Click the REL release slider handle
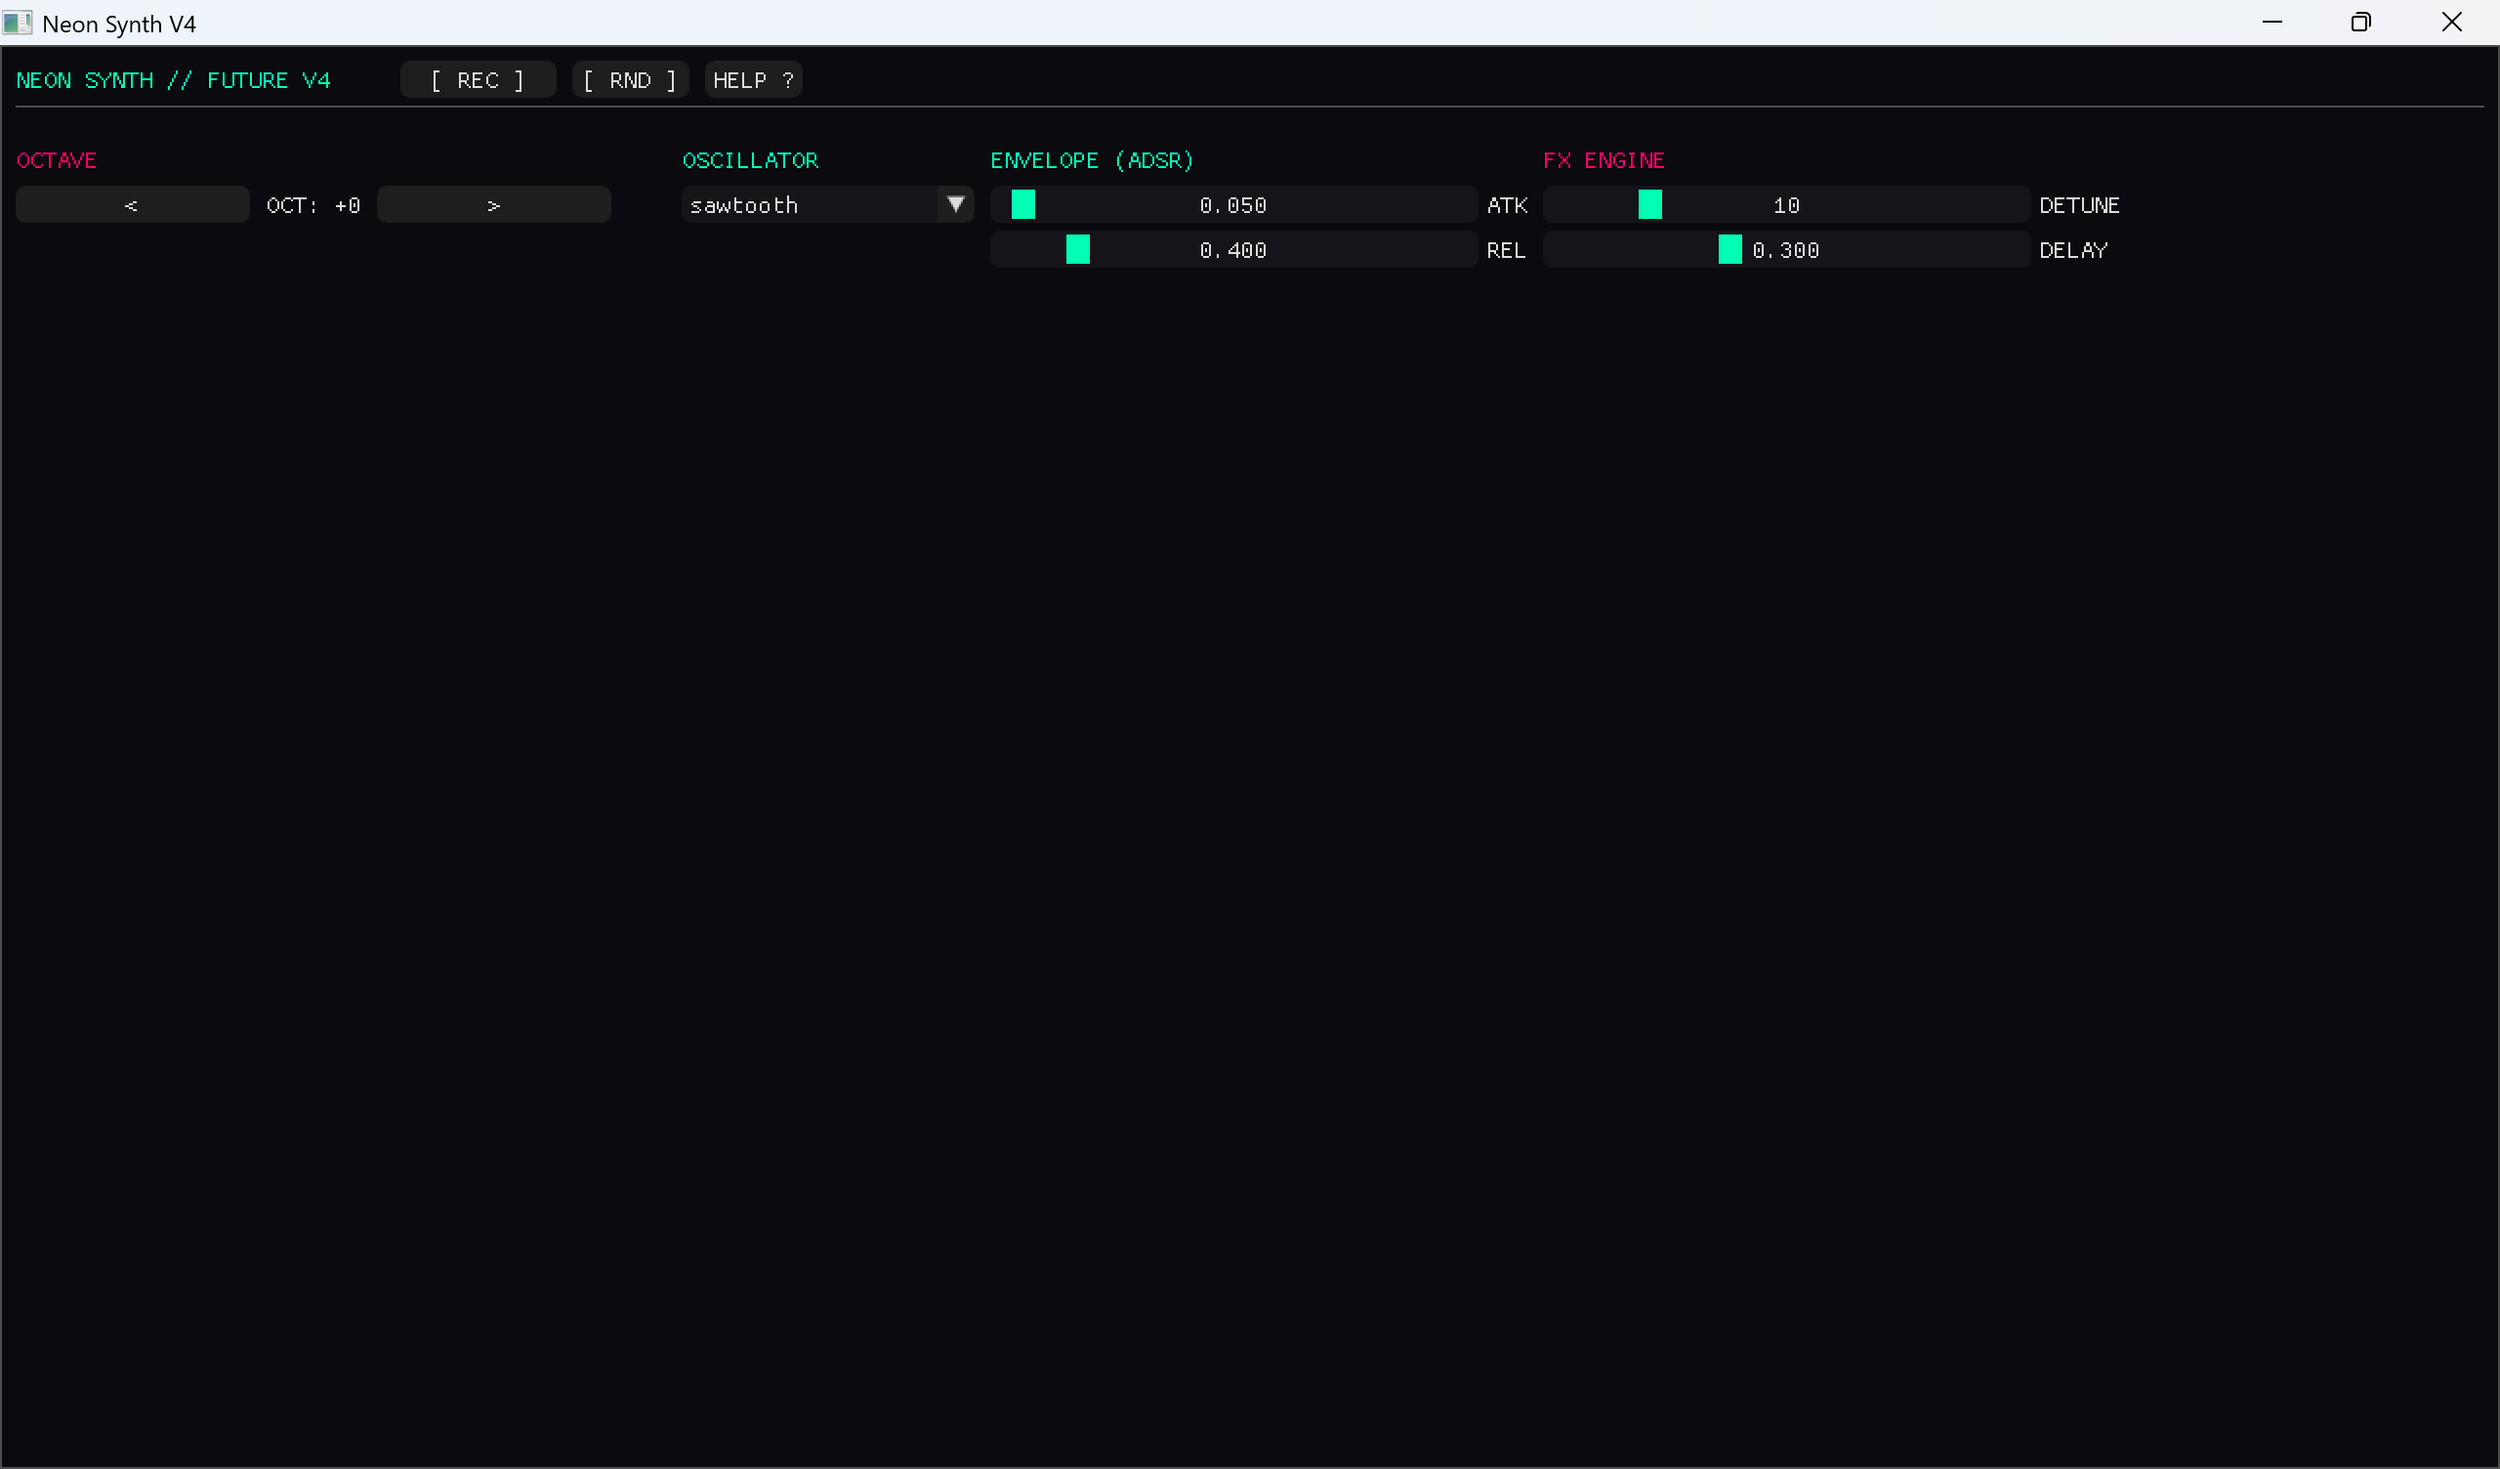The width and height of the screenshot is (2500, 1469). 1077,249
